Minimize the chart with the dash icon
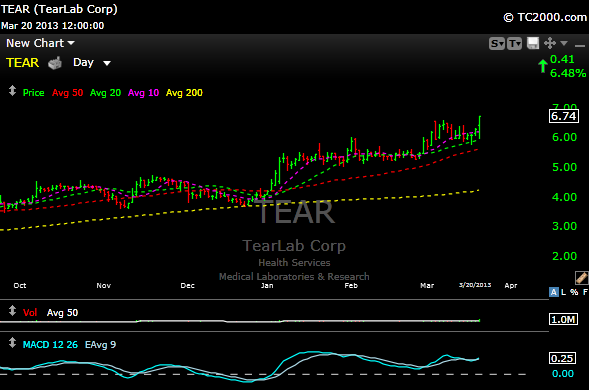 (580, 45)
